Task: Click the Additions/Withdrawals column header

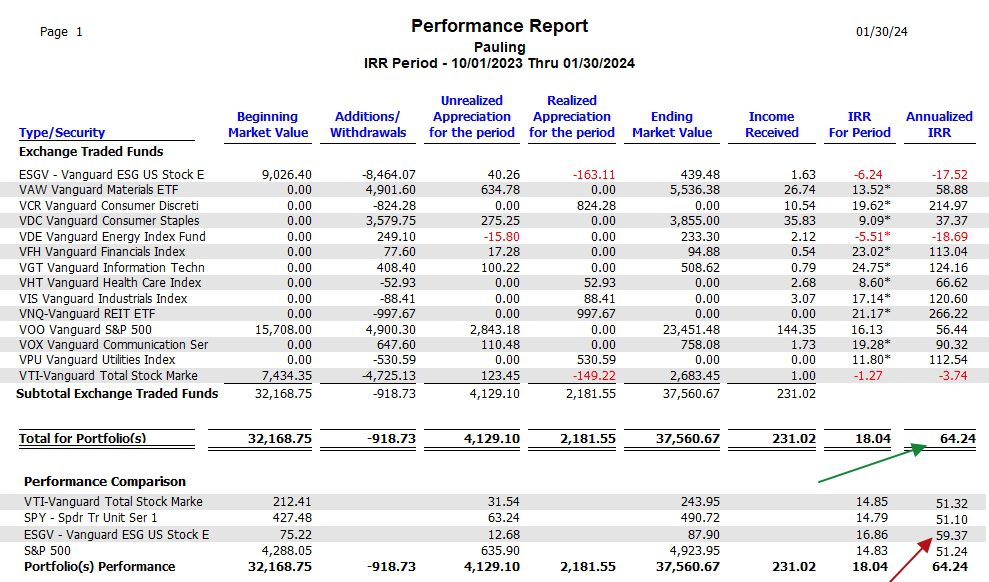Action: [x=368, y=124]
